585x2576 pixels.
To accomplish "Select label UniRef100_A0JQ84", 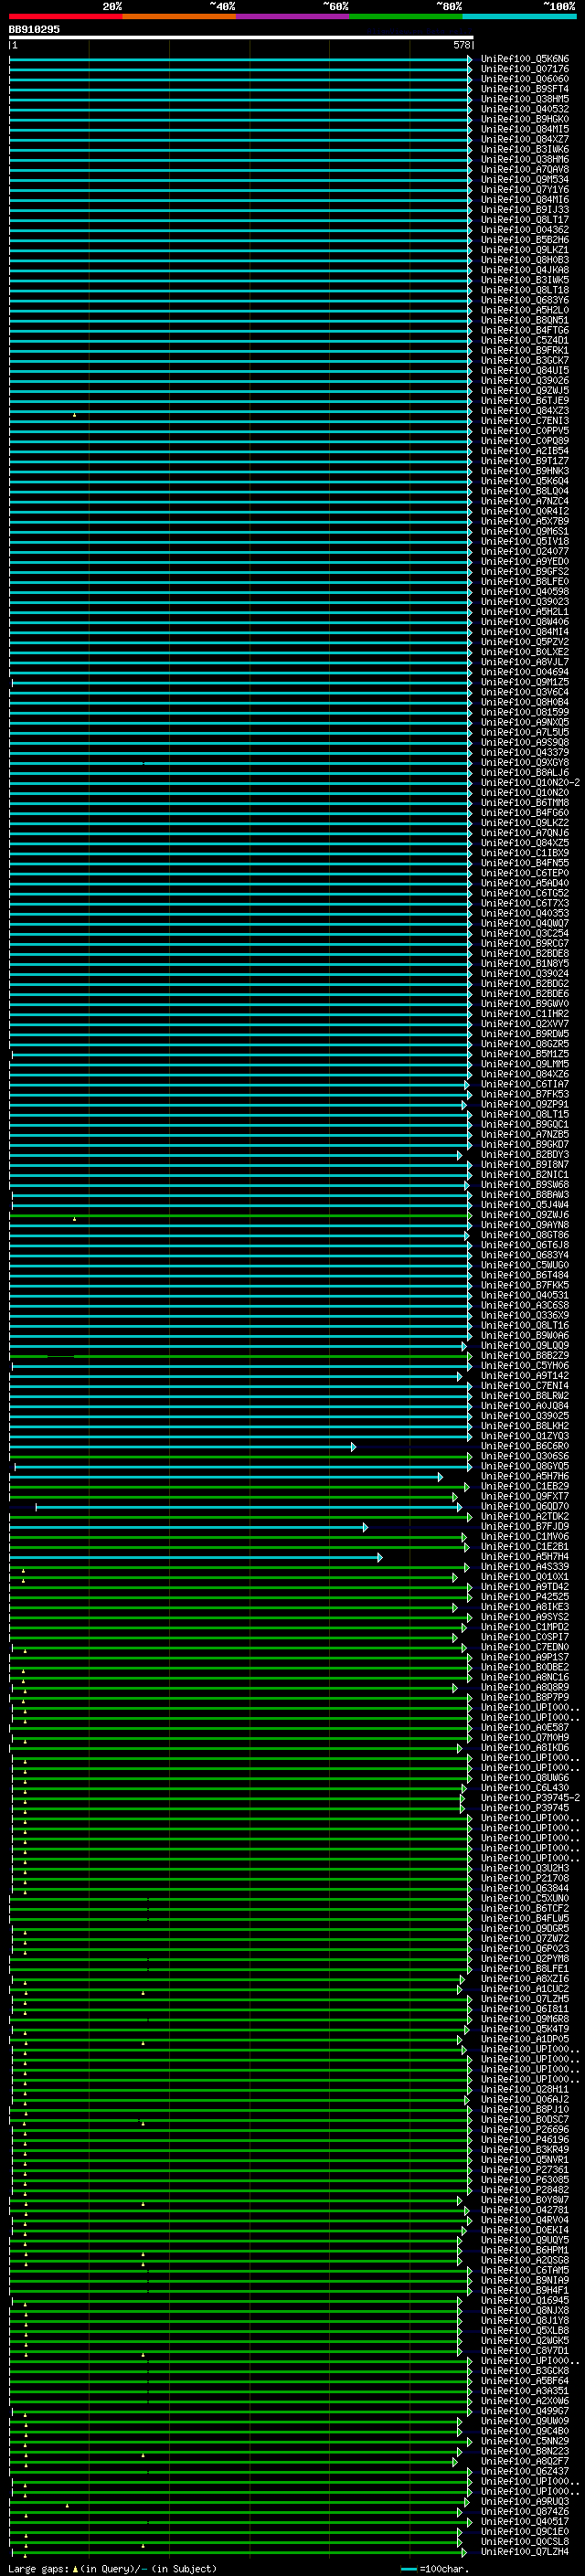I will (x=525, y=1406).
